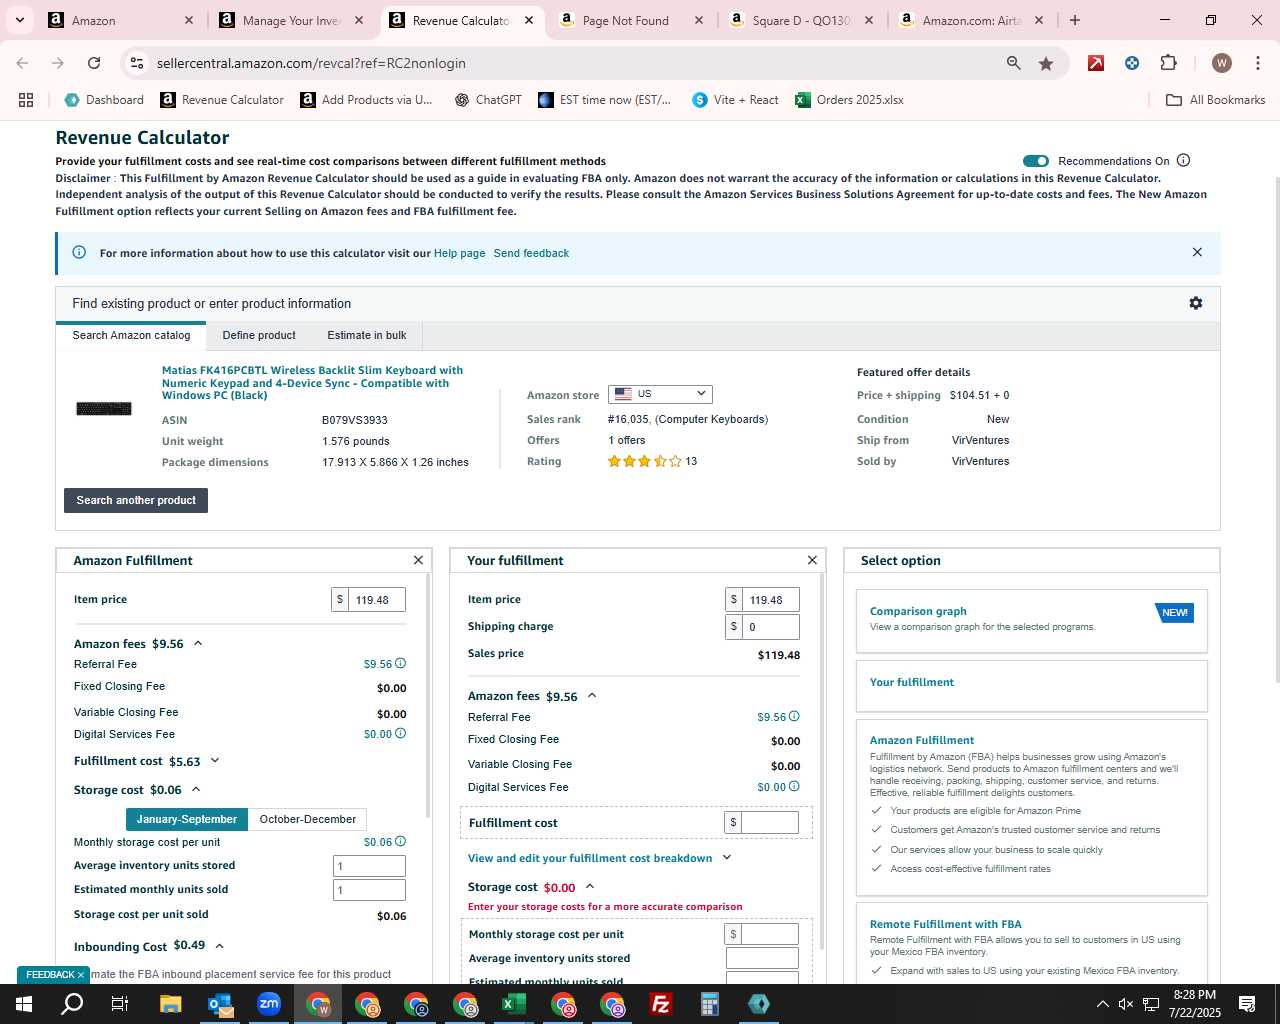Expand Fulfillment cost $5.63 section
Image resolution: width=1280 pixels, height=1024 pixels.
[x=214, y=761]
